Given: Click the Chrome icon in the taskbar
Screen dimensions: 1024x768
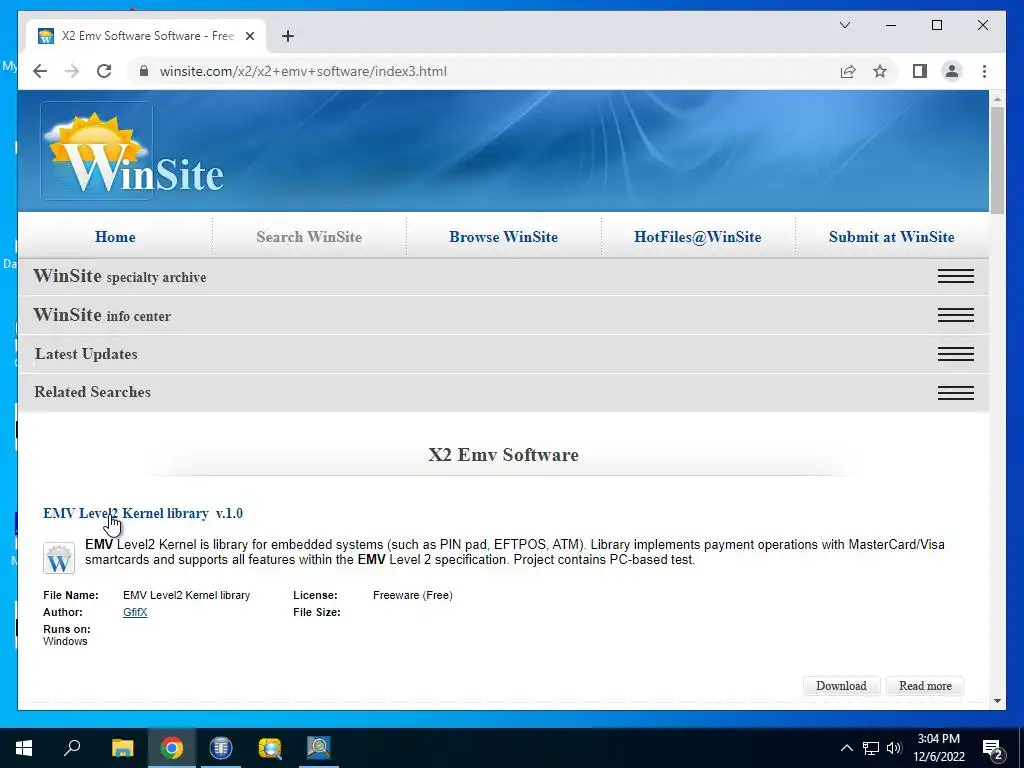Looking at the screenshot, I should (172, 748).
